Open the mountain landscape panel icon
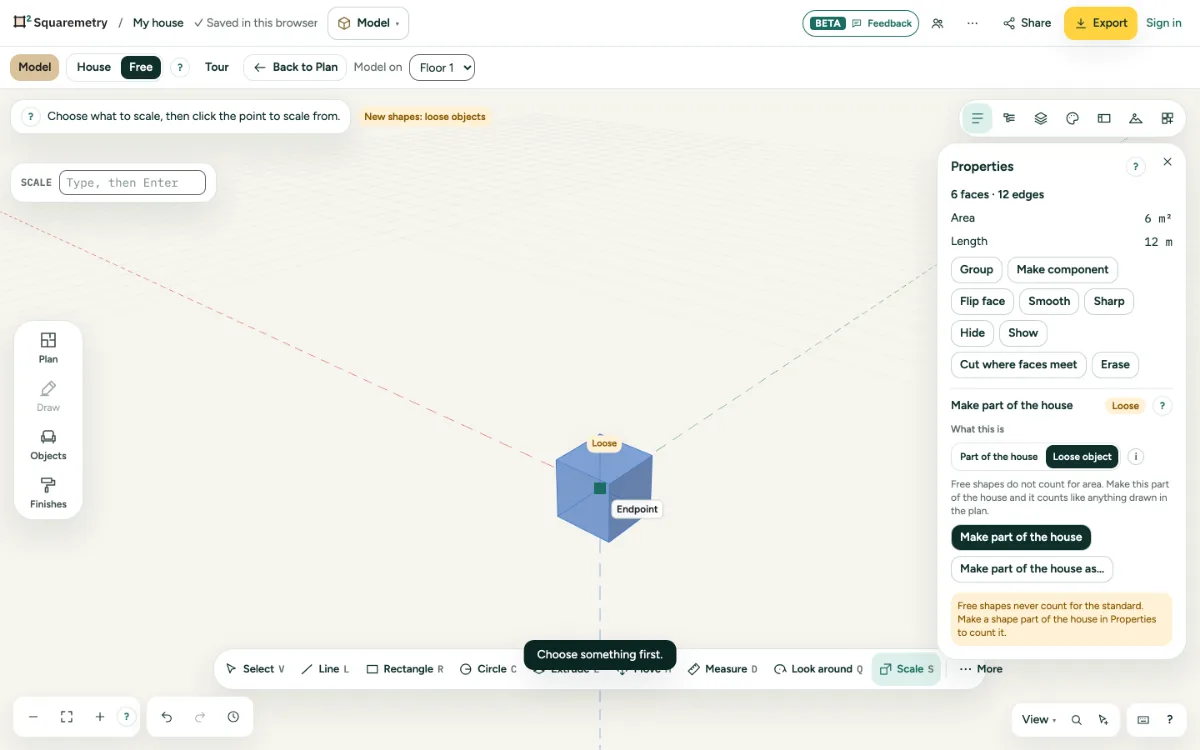Image resolution: width=1200 pixels, height=750 pixels. tap(1135, 118)
